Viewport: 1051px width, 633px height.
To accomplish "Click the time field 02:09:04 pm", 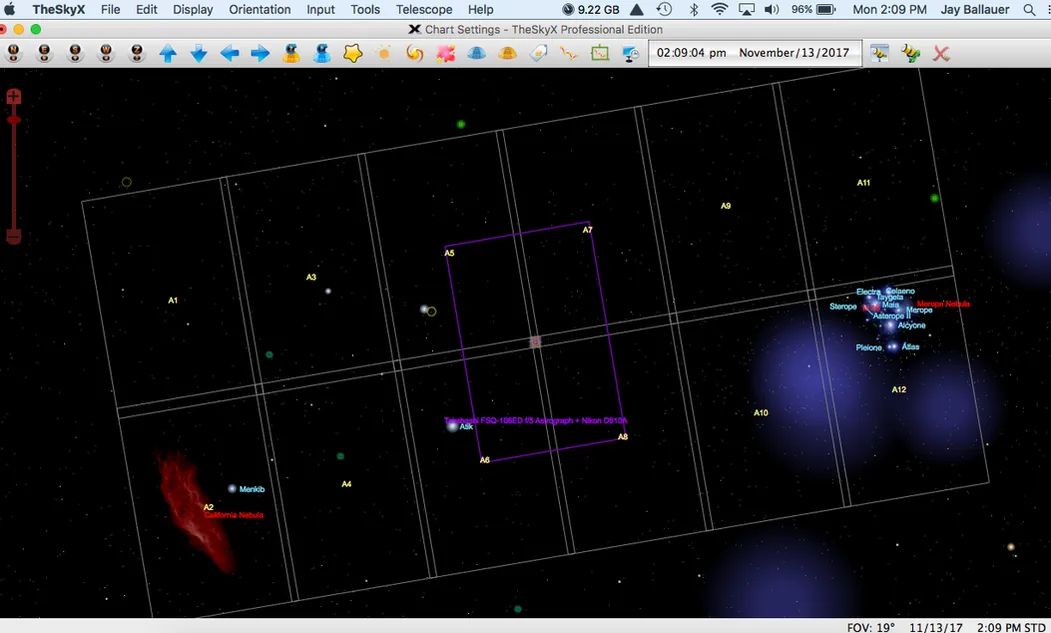I will tap(691, 53).
